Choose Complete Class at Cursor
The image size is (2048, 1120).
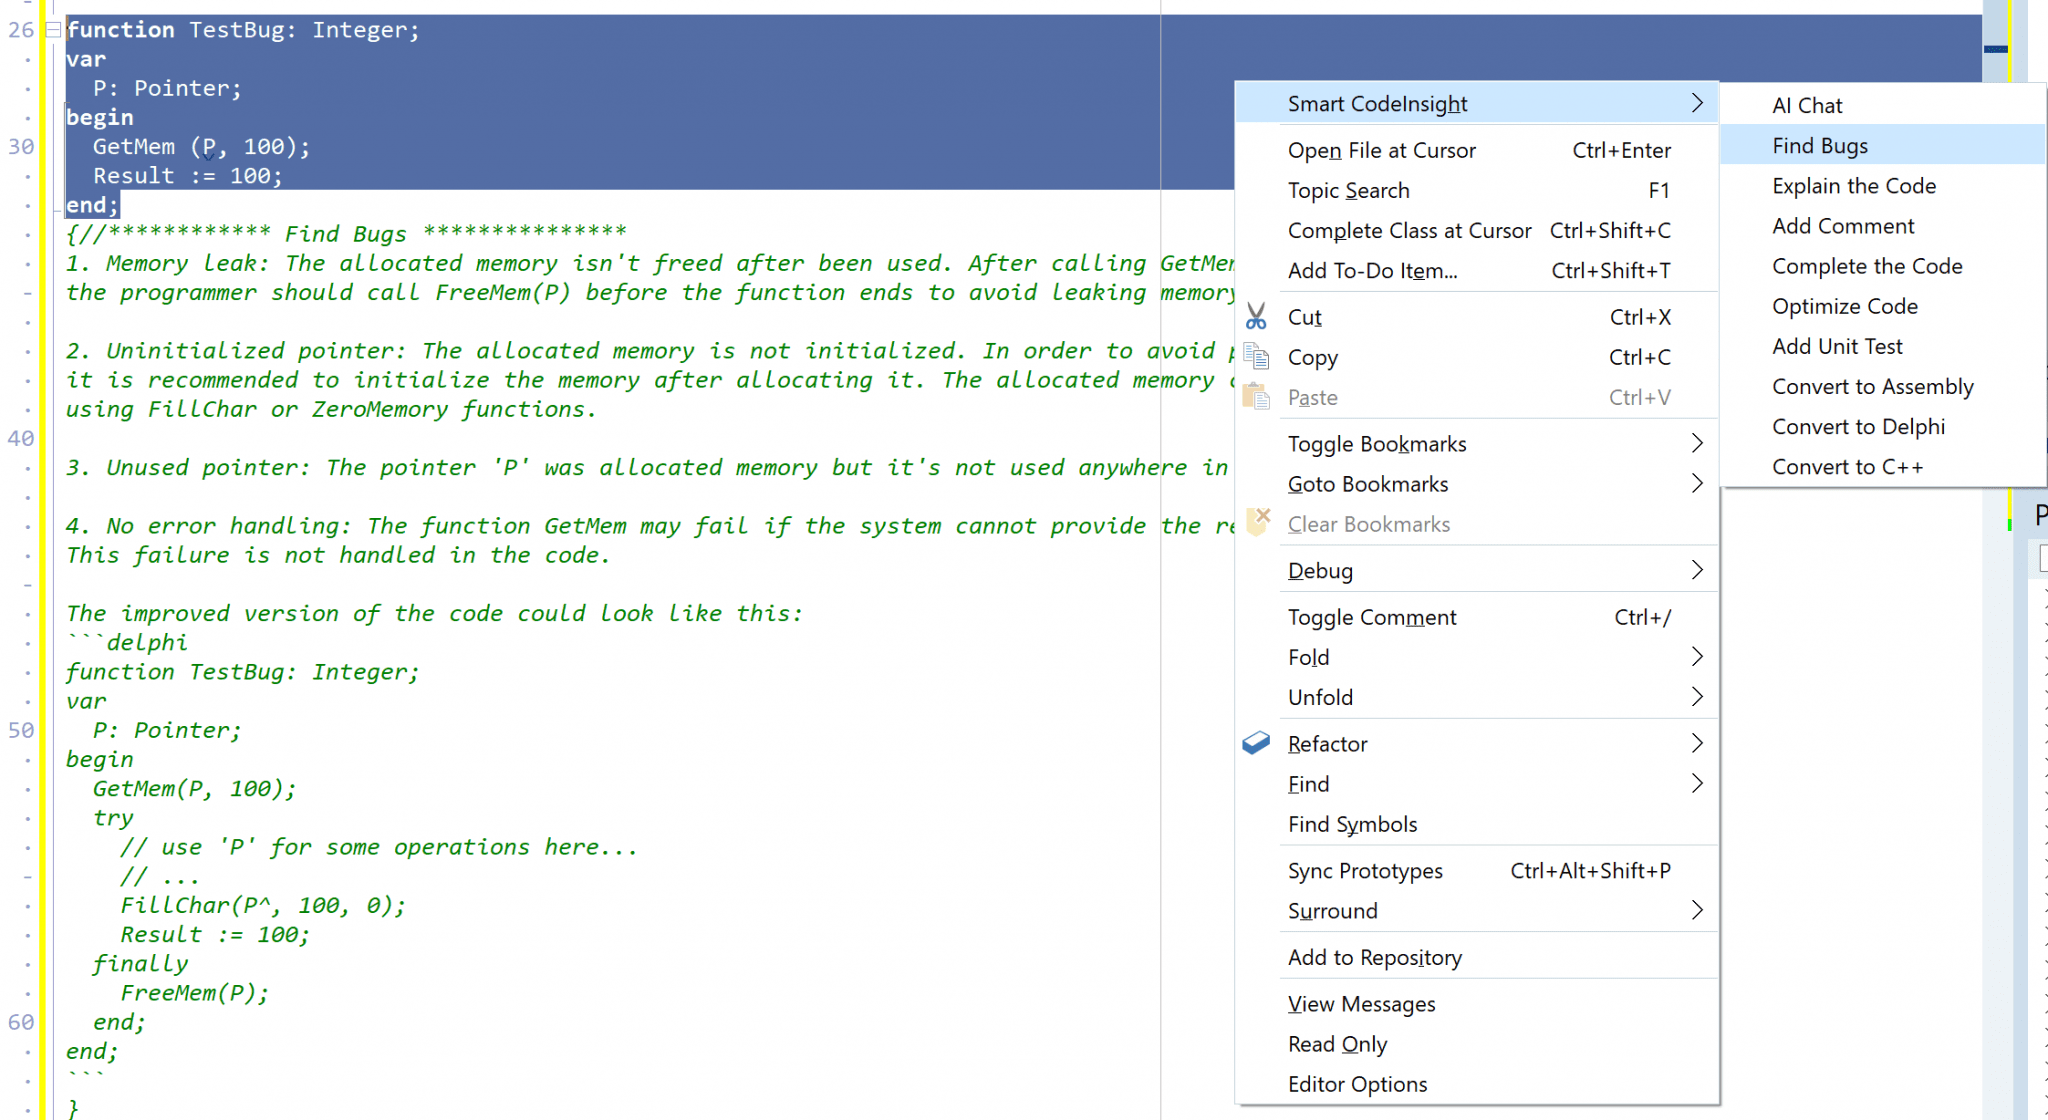pos(1477,230)
